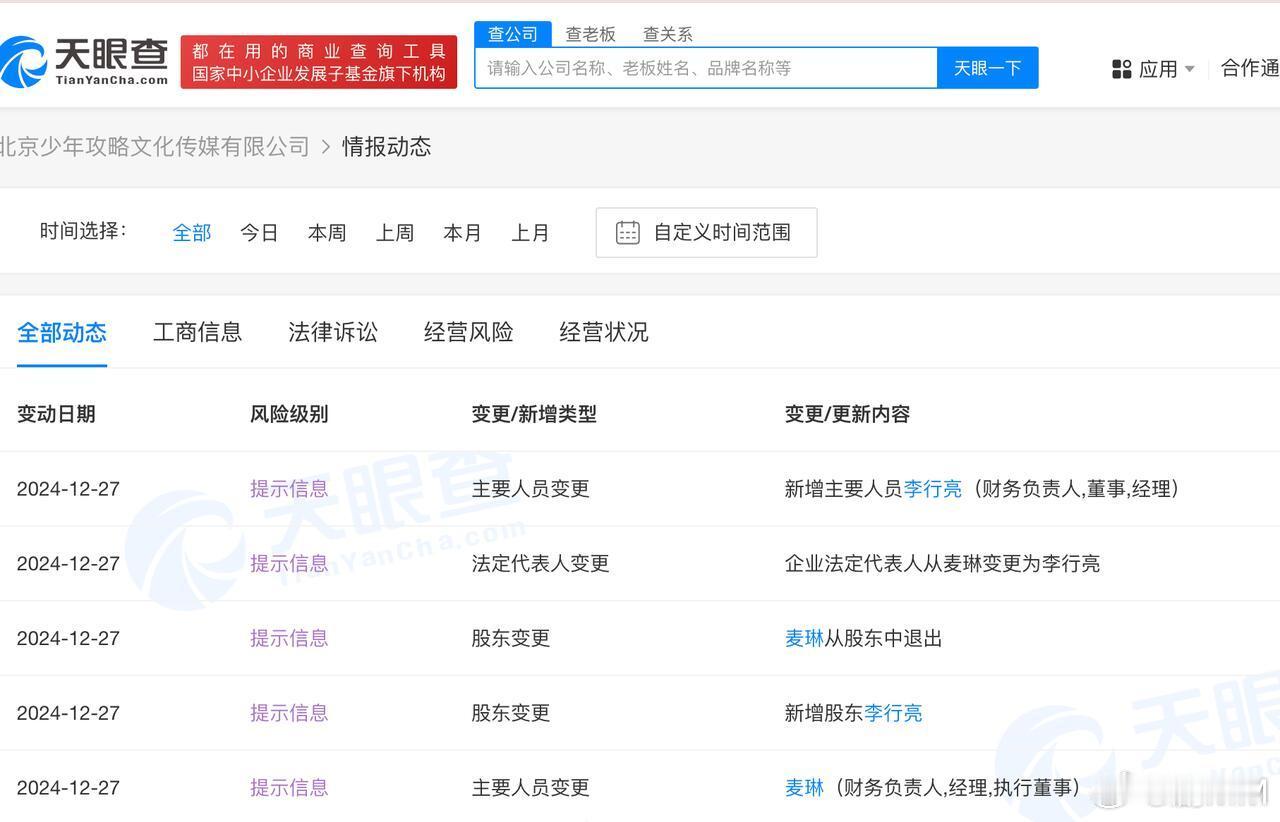
Task: Open the 自定义时间范围 date picker
Action: pos(706,232)
